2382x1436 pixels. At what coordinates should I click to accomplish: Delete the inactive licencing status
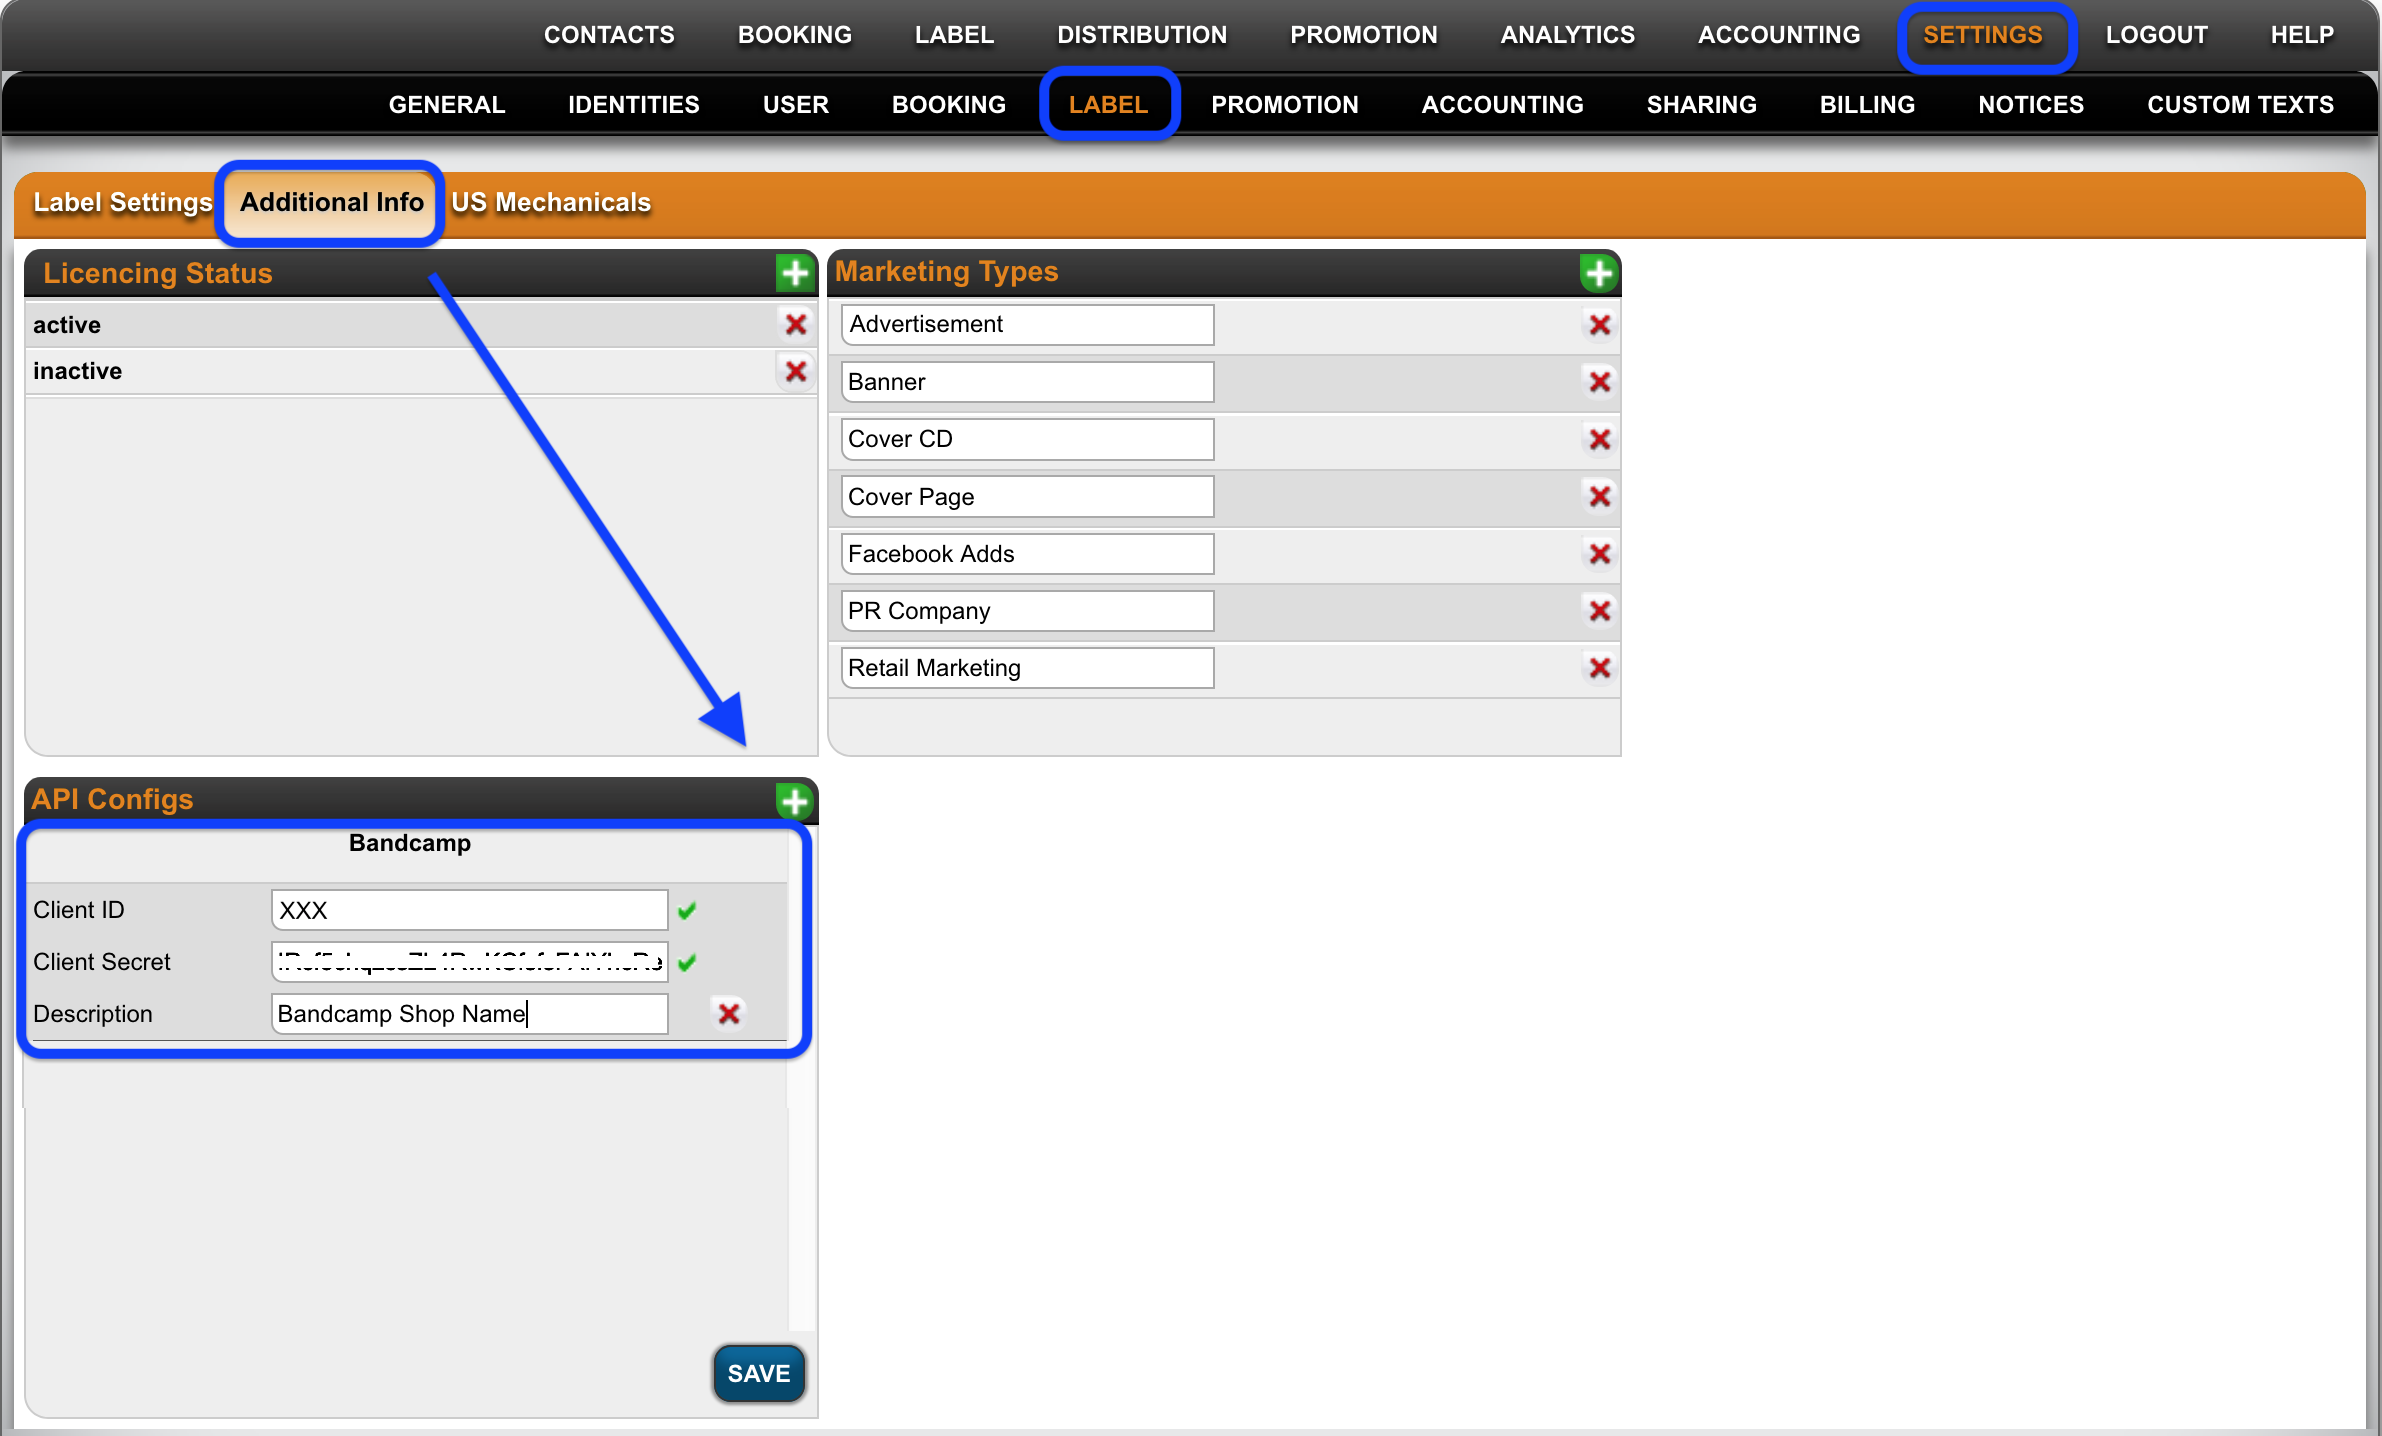796,371
